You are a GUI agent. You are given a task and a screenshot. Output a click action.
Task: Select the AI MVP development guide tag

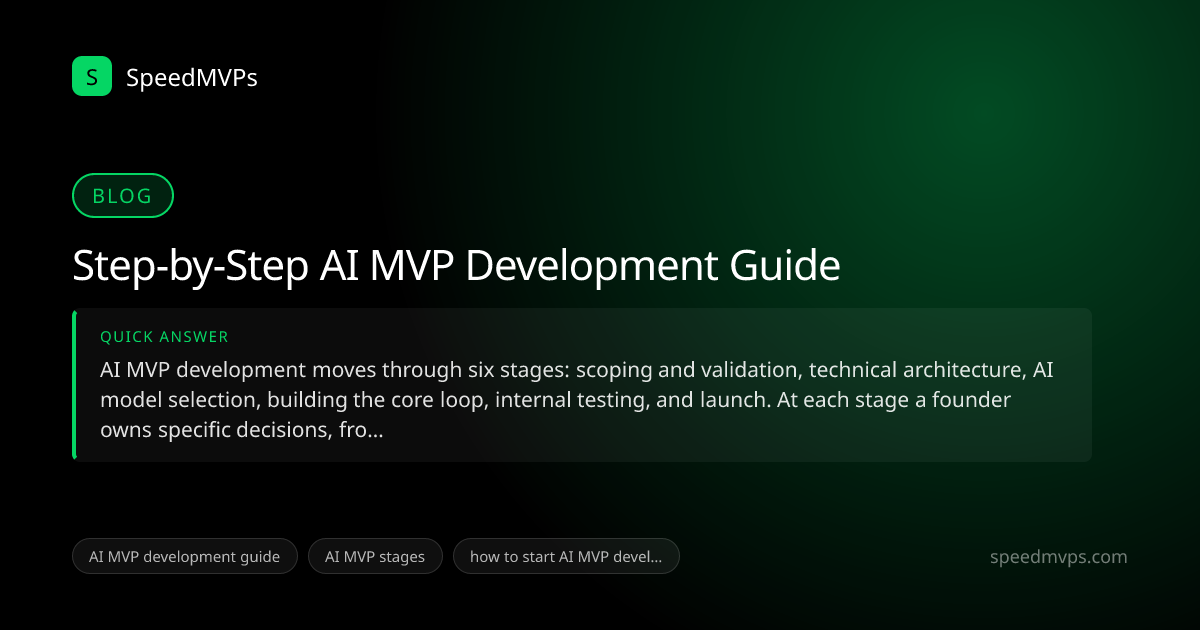pyautogui.click(x=185, y=557)
